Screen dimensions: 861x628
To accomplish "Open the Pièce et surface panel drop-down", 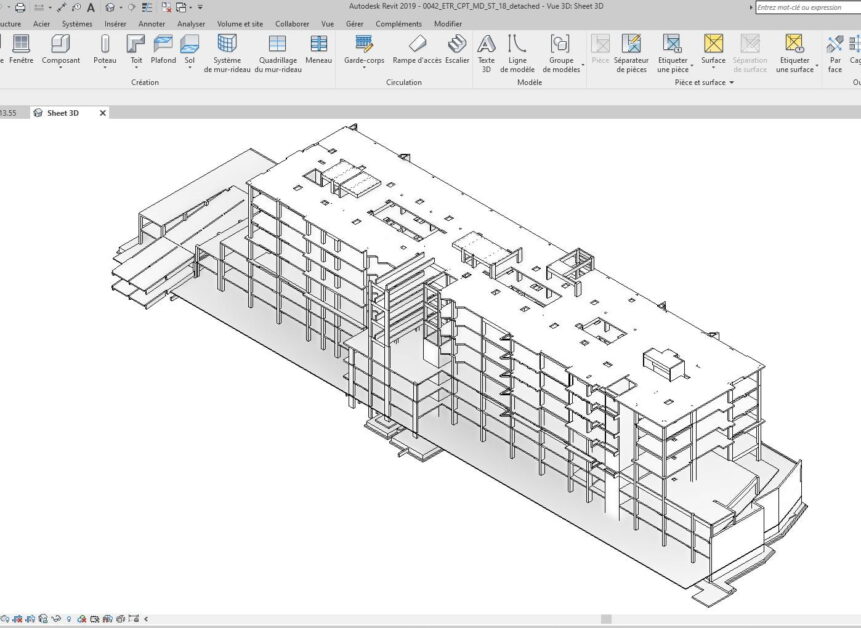I will [733, 84].
